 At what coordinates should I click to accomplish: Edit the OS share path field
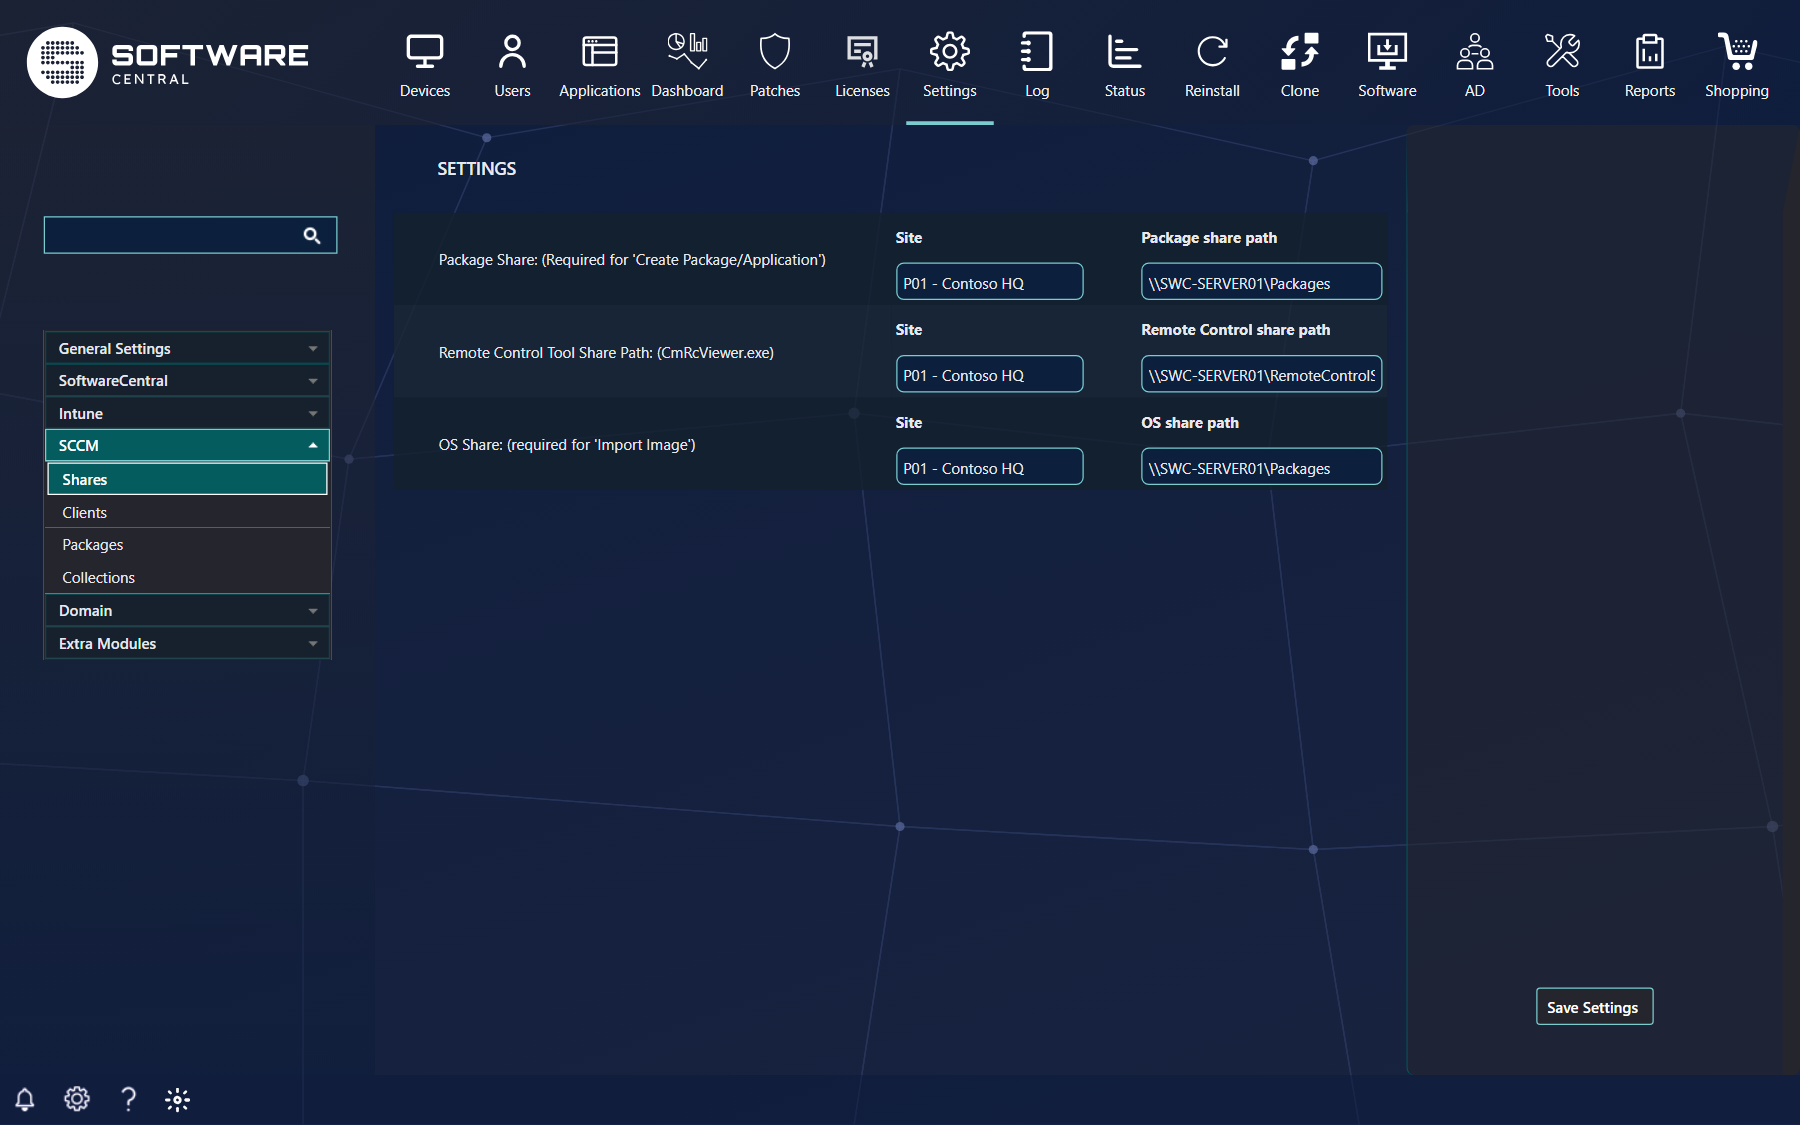tap(1261, 466)
